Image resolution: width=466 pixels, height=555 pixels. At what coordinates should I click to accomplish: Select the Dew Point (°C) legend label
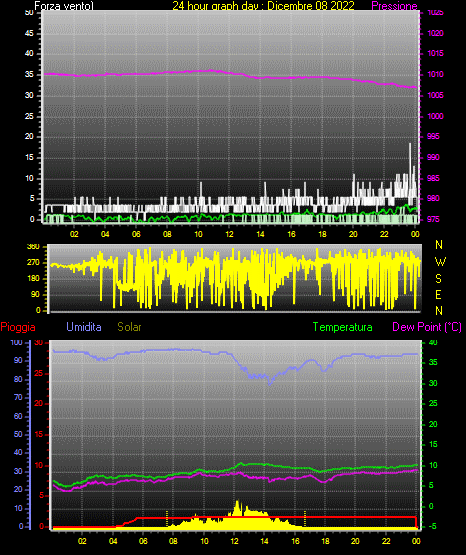pos(427,327)
